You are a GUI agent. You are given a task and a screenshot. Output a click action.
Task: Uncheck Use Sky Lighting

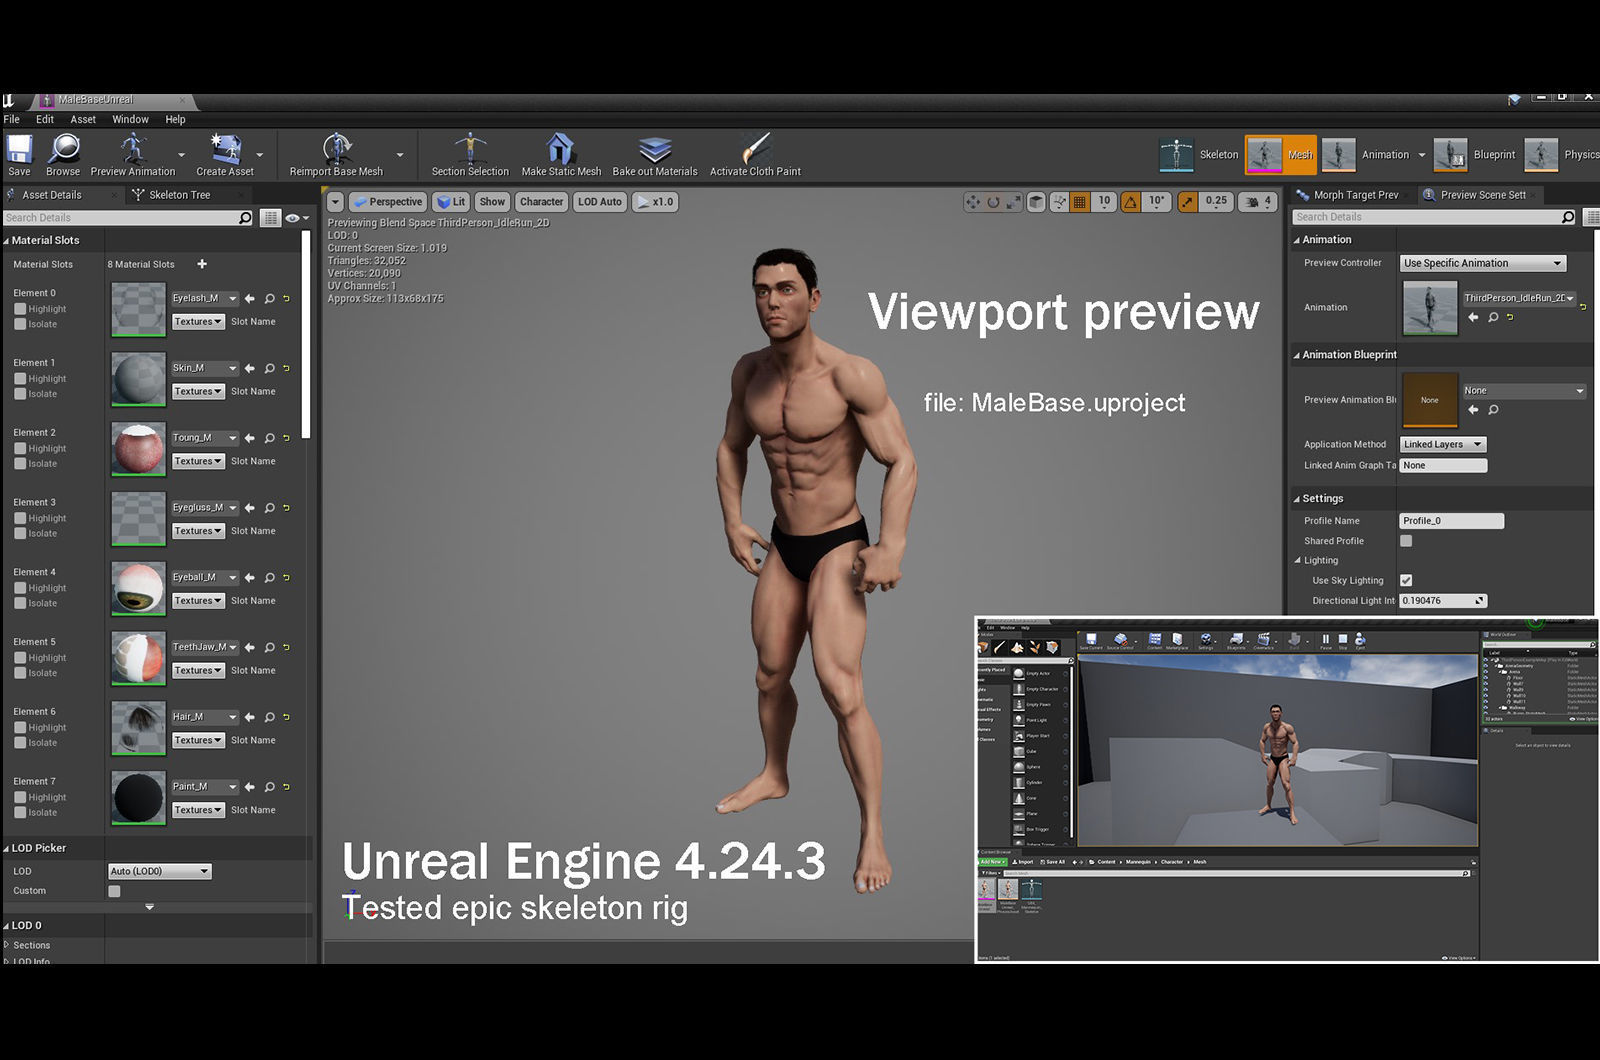[x=1406, y=580]
